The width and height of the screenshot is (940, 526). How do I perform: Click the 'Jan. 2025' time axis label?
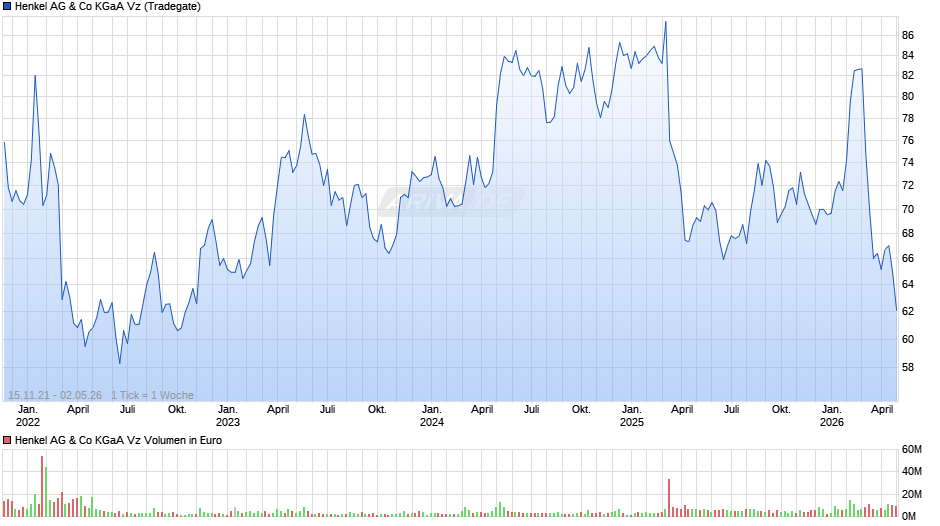tap(632, 416)
